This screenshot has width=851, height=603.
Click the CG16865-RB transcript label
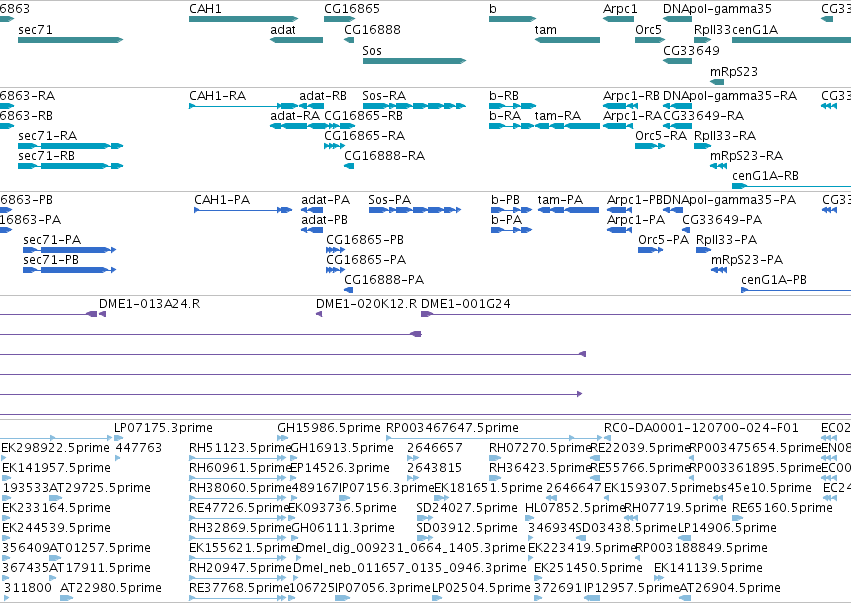pyautogui.click(x=363, y=116)
